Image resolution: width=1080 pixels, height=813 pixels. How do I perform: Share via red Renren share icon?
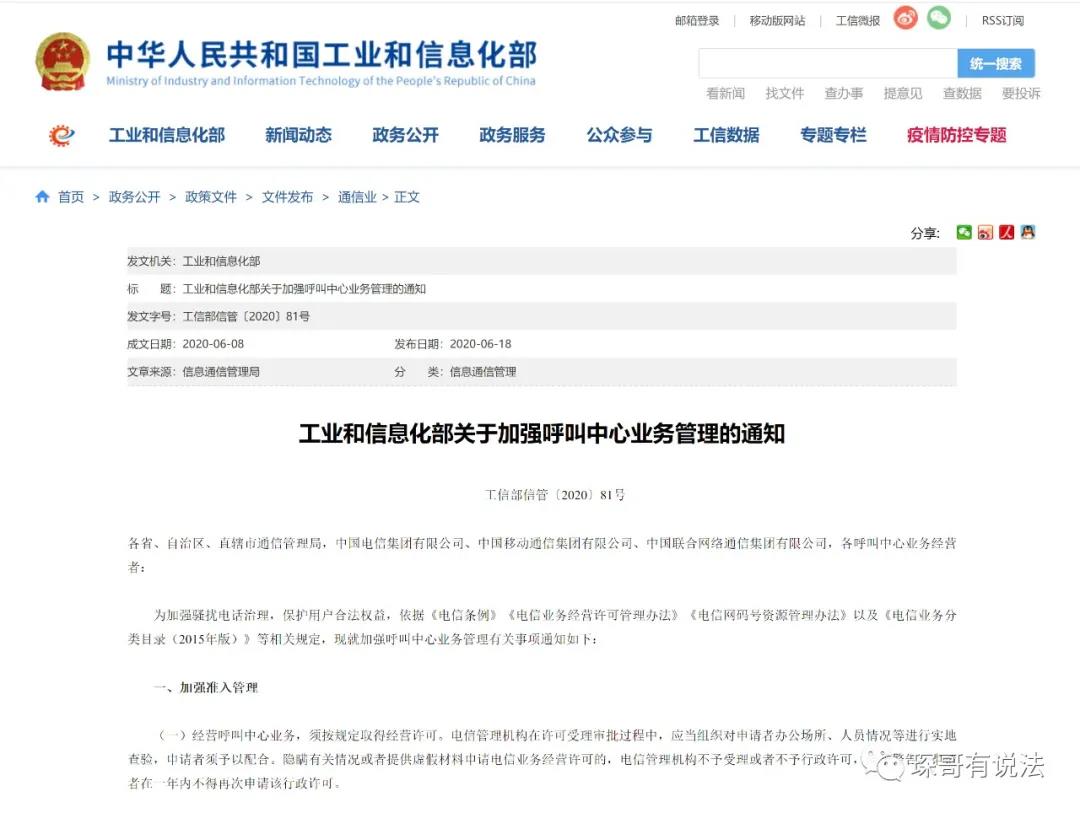click(x=1006, y=232)
